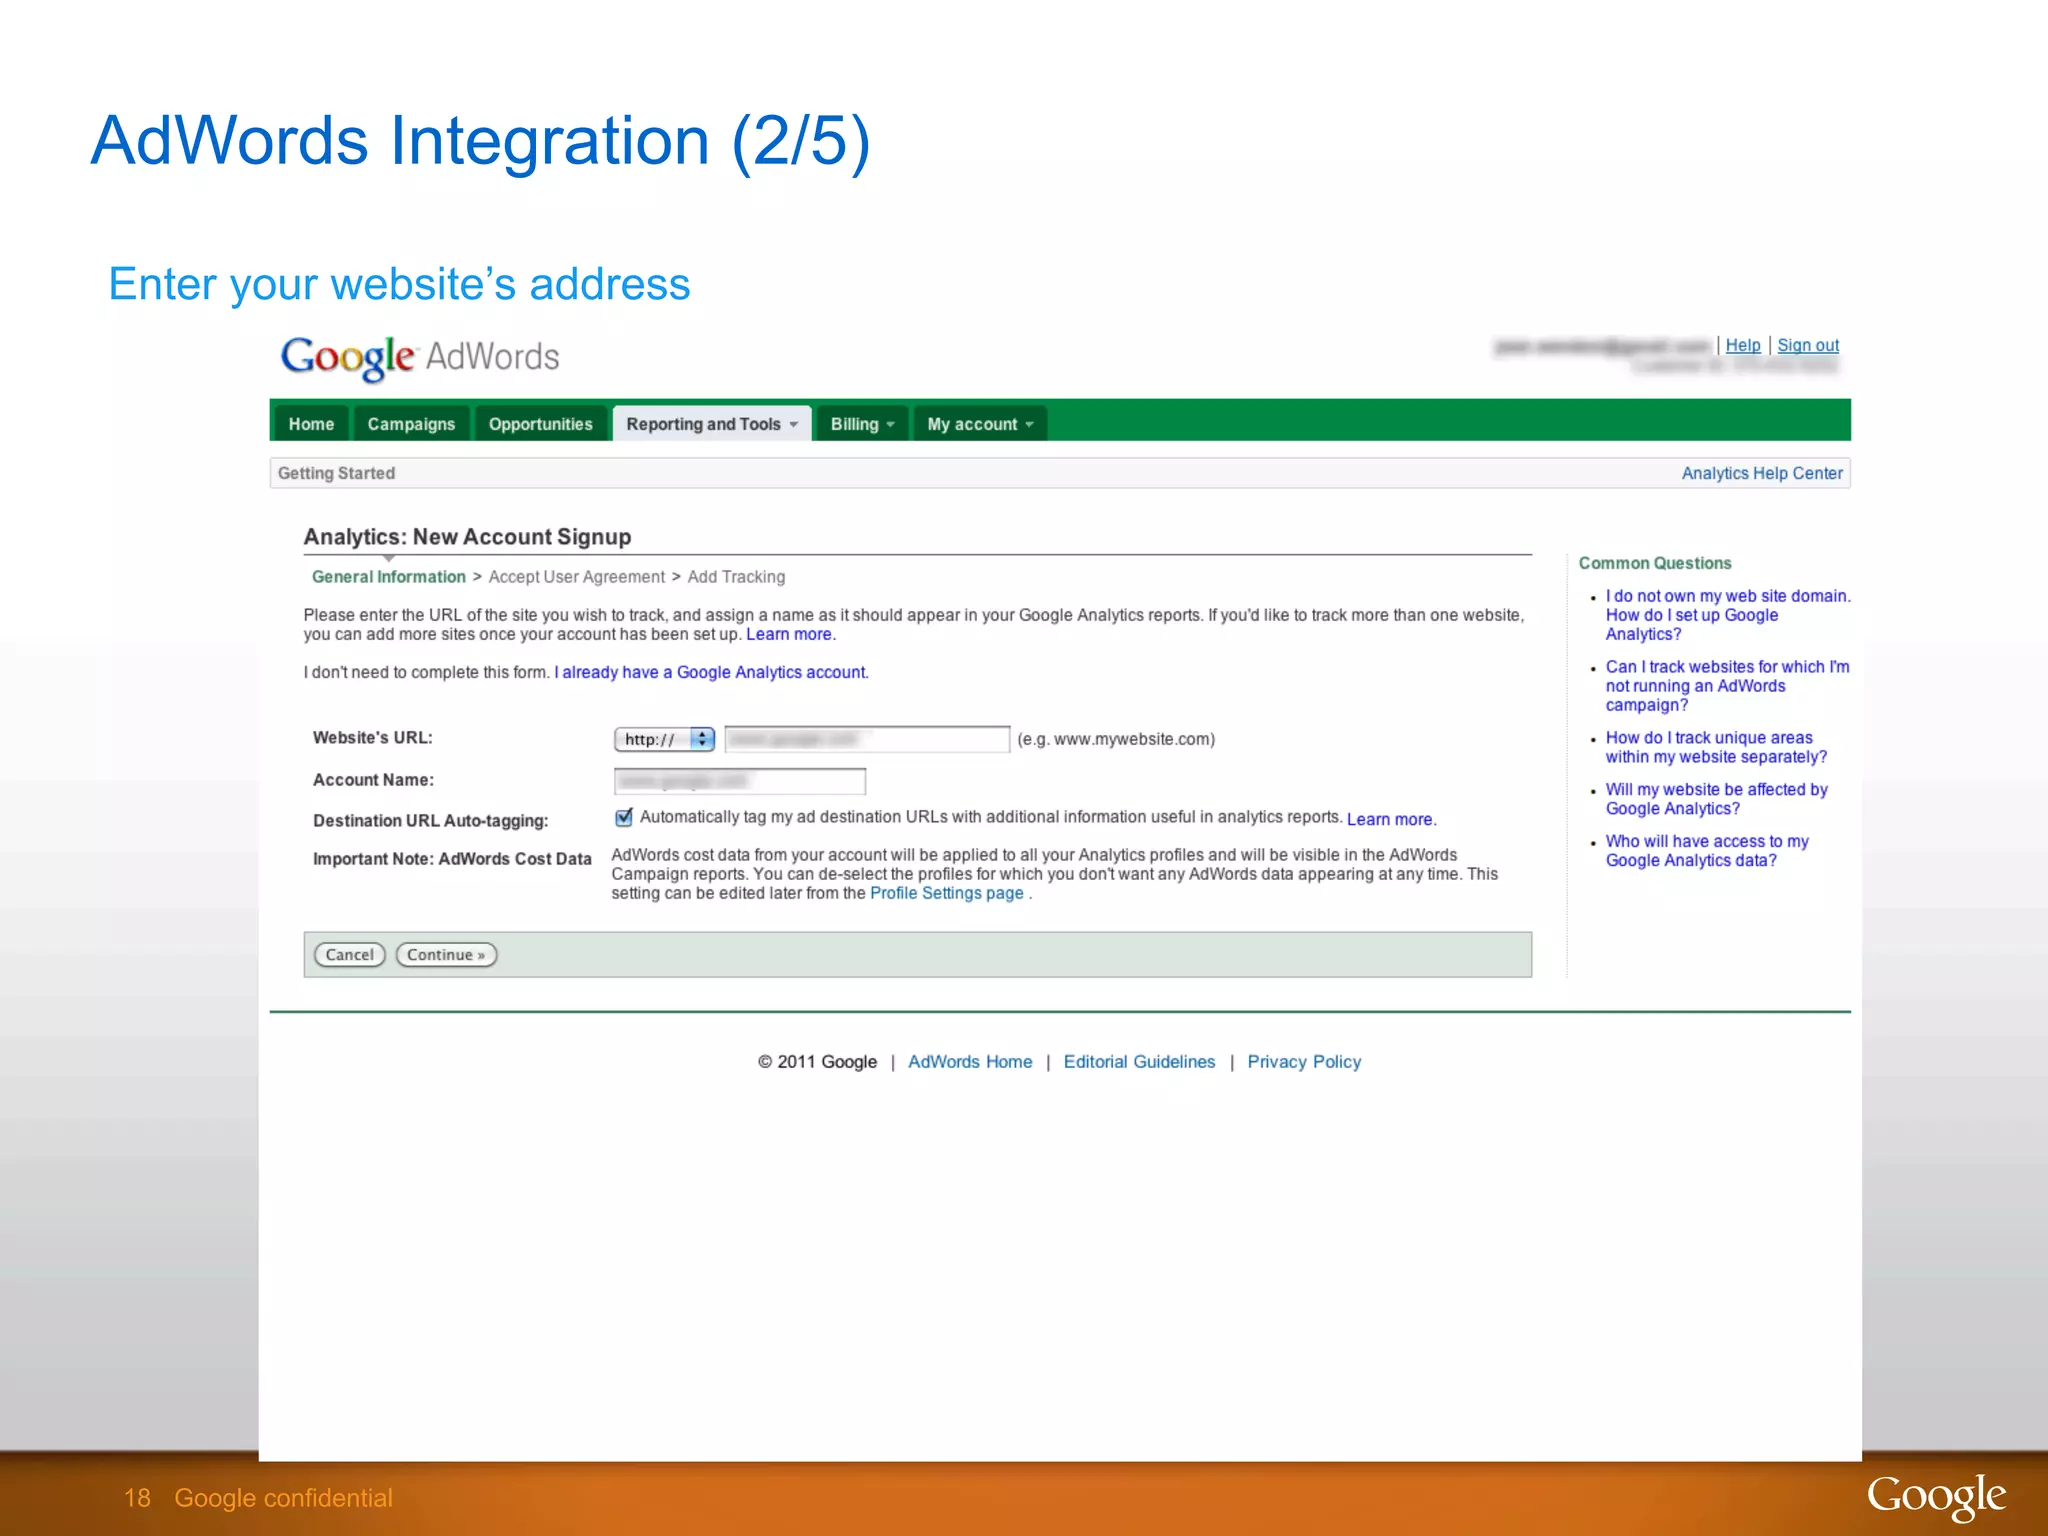
Task: Click the blurred account email at top right
Action: (1604, 346)
